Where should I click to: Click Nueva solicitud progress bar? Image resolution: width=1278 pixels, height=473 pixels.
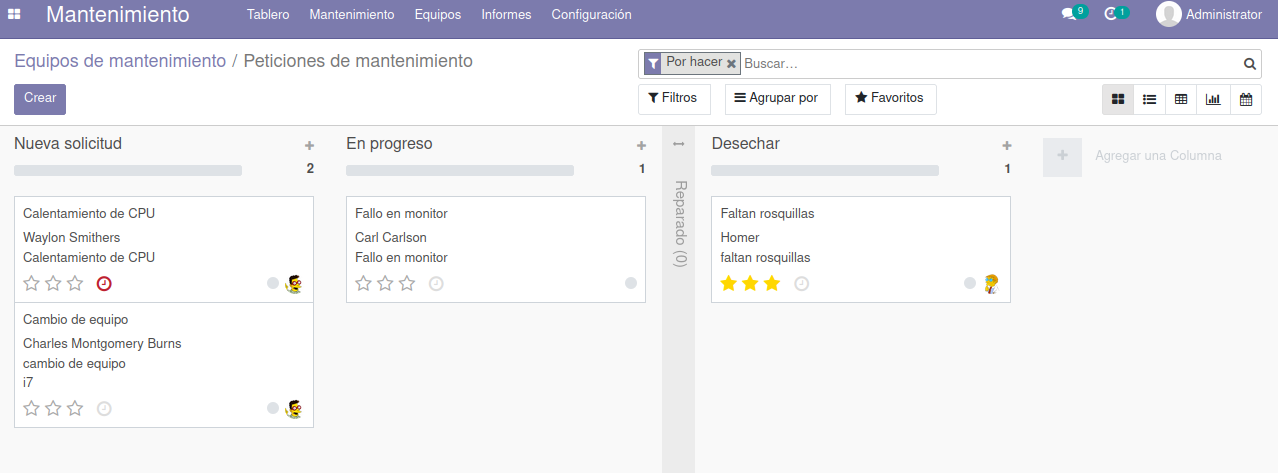click(128, 170)
